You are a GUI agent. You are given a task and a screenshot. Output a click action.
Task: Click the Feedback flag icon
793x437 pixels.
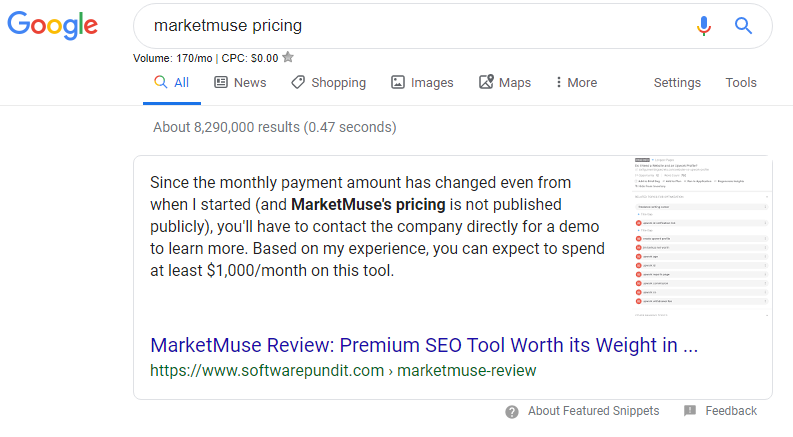pos(690,411)
